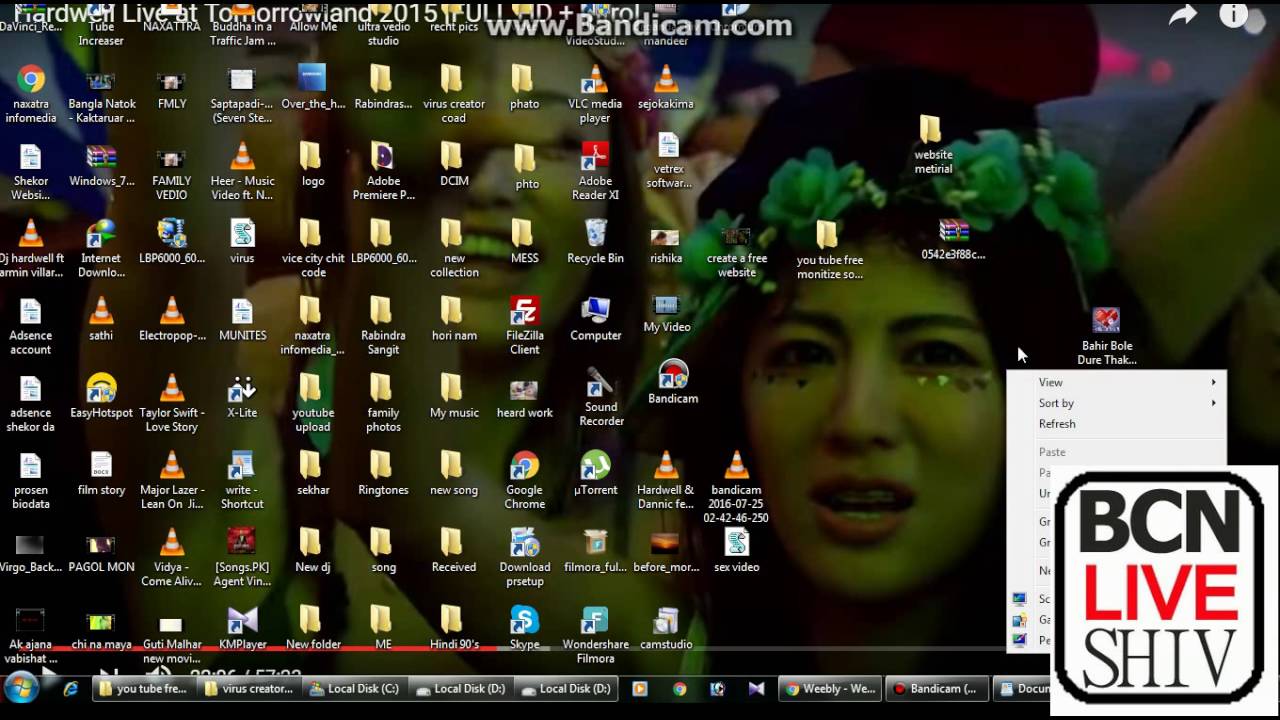
Task: Open the Computer desktop icon
Action: (x=595, y=318)
